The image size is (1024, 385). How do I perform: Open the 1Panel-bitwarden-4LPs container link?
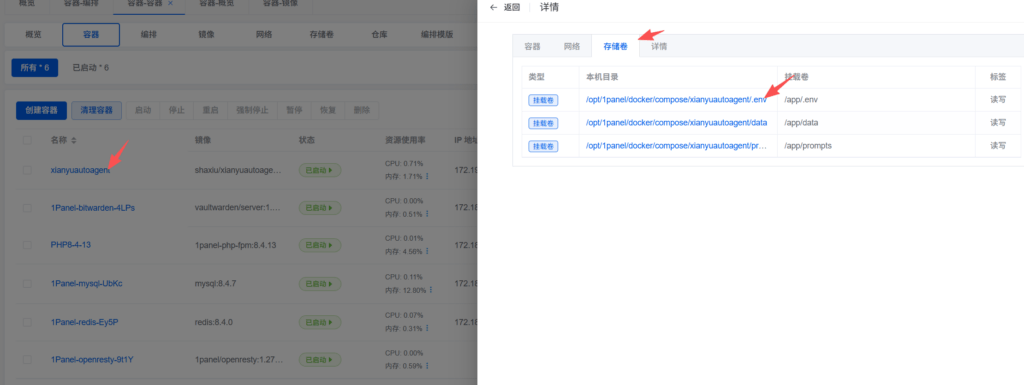coord(93,208)
